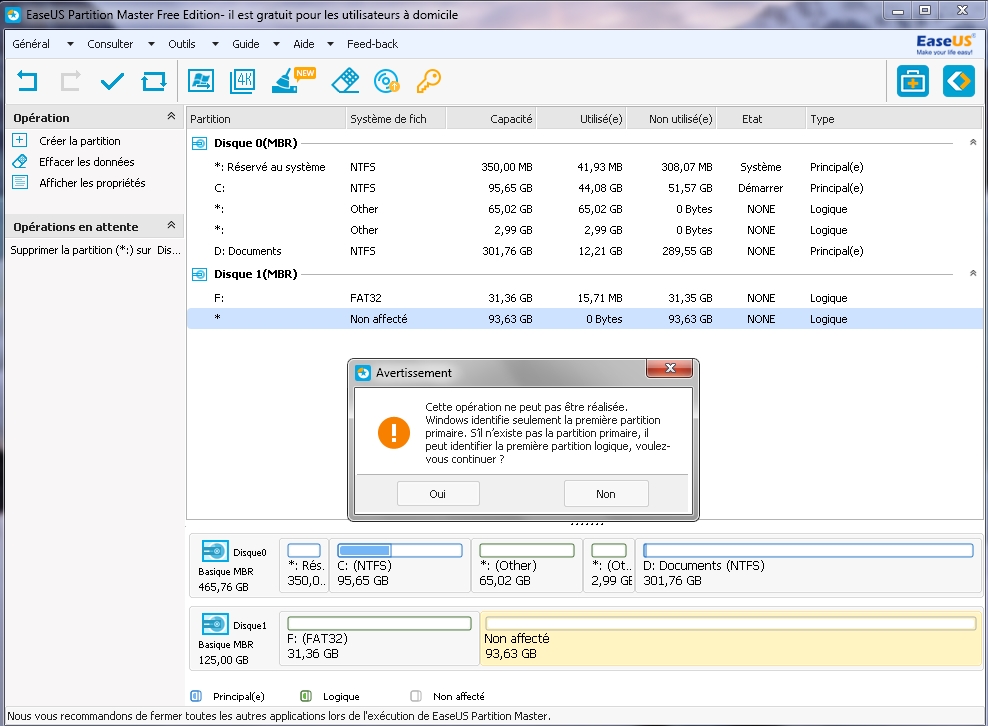Click the Wipe data eraser icon
Viewport: 988px width, 726px height.
345,81
